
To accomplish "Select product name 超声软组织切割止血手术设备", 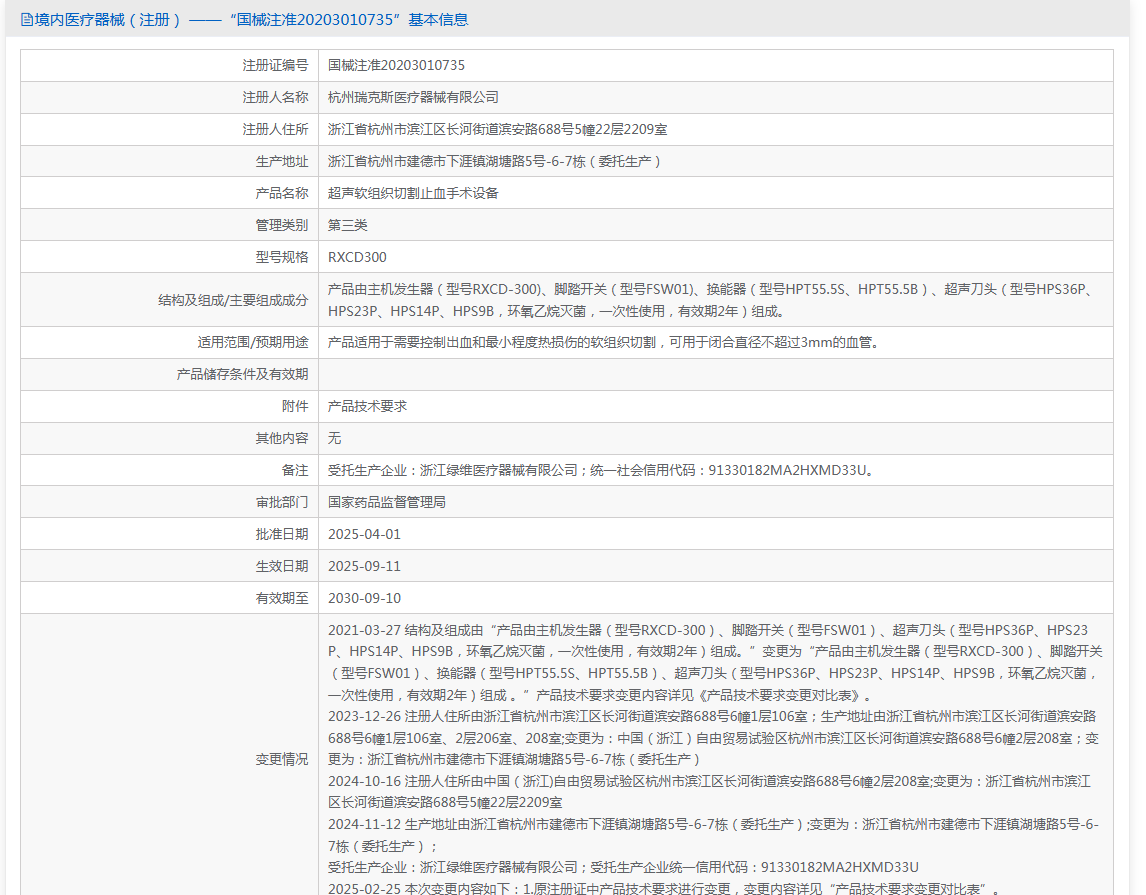I will 413,193.
